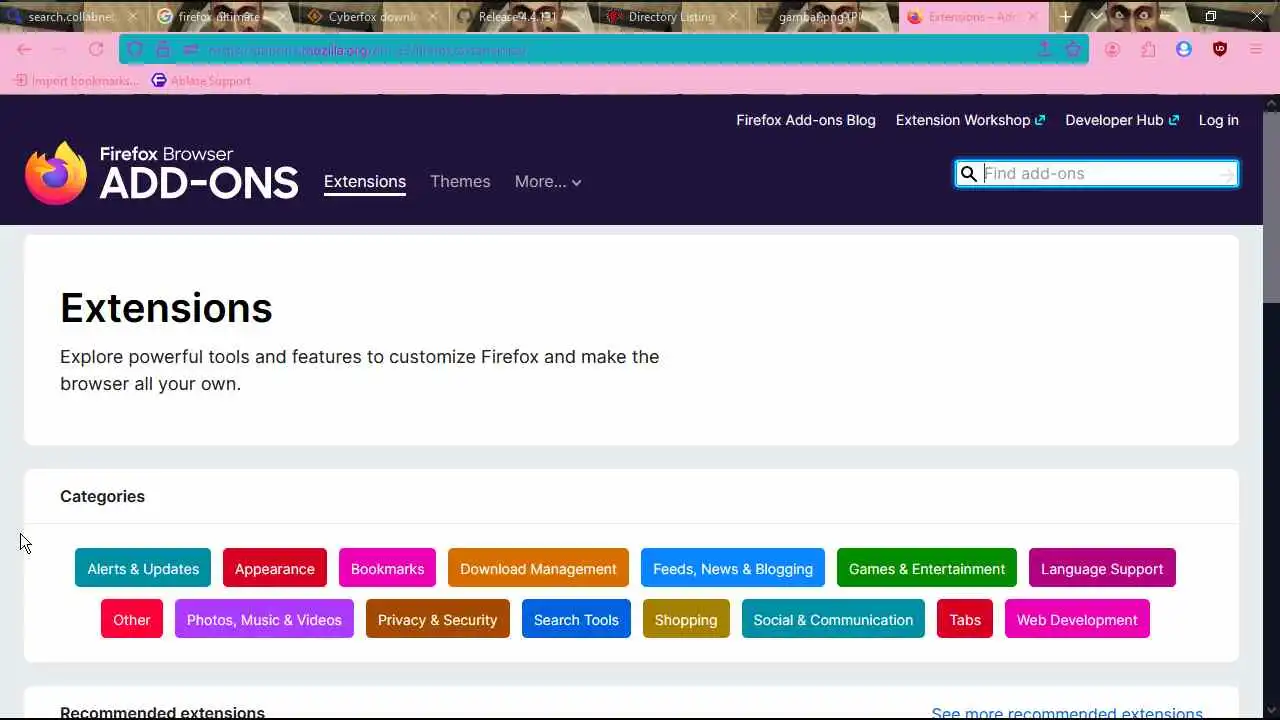Open the uBlock Origin toolbar icon

[x=1220, y=49]
